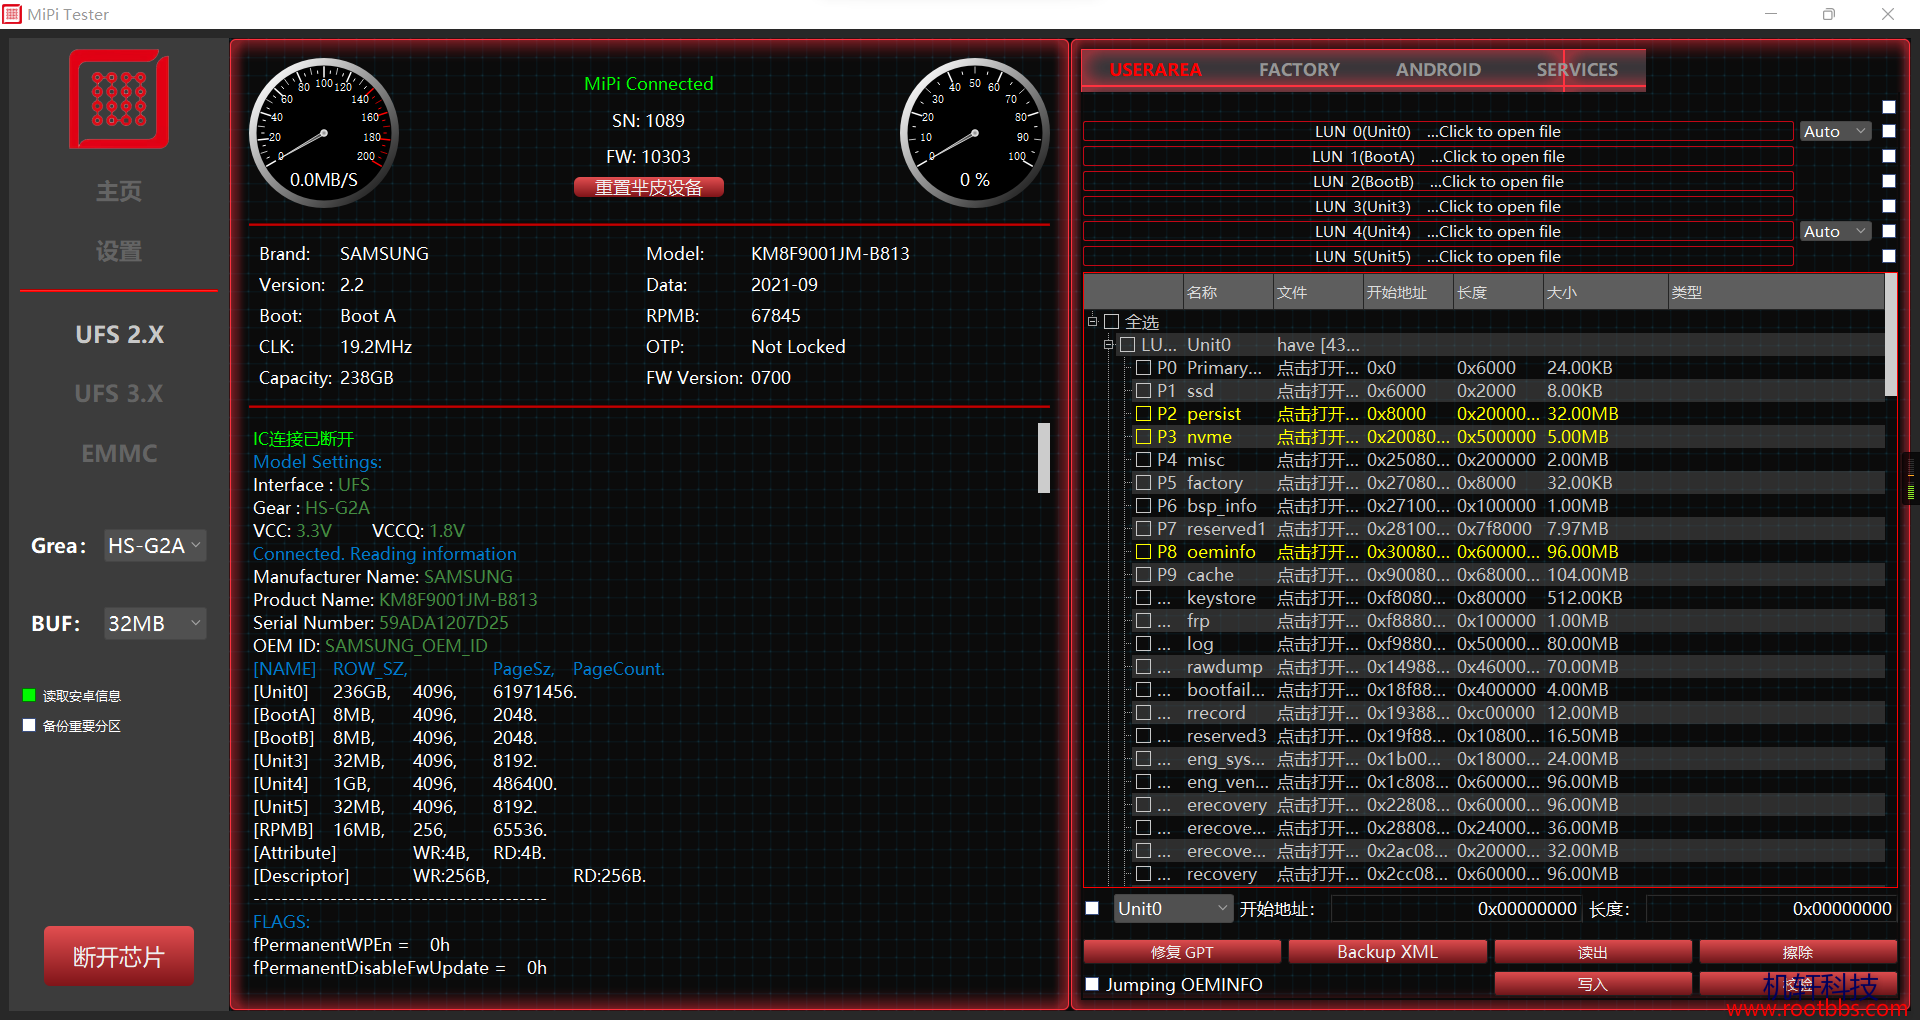
Task: Select UFS 2.X mode
Action: click(119, 334)
